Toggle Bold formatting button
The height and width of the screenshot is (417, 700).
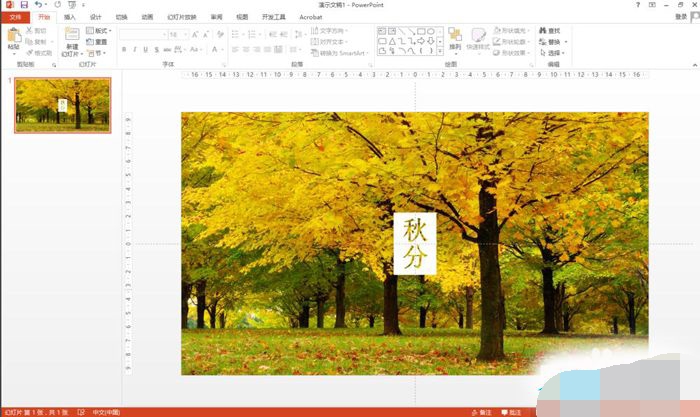click(124, 49)
